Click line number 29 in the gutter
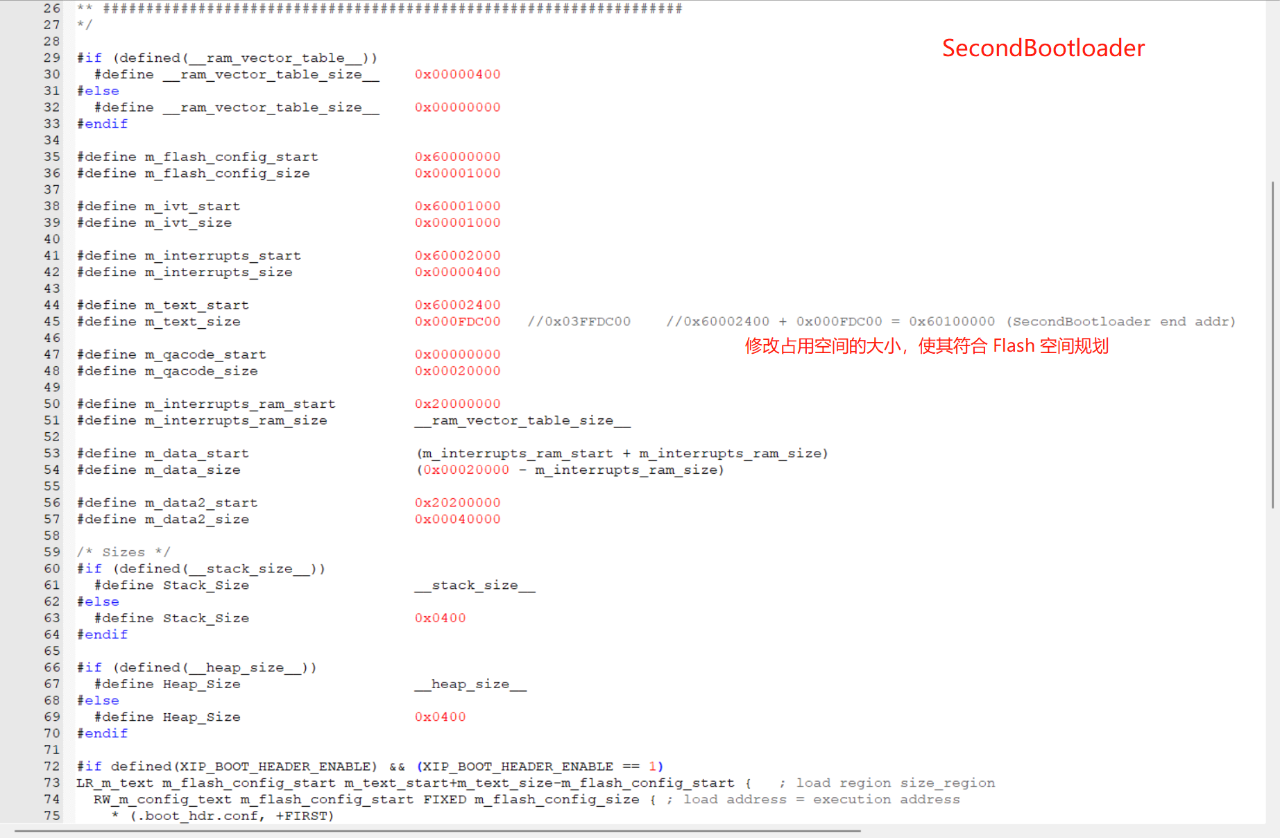 tap(51, 58)
